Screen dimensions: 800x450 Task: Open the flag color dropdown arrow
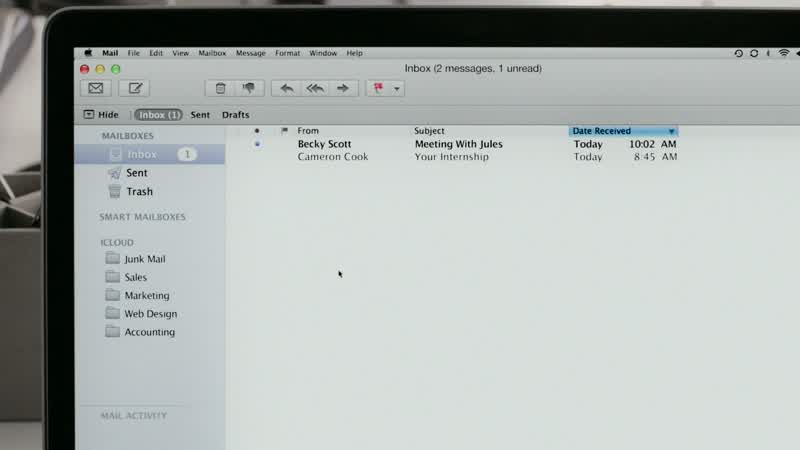coord(397,89)
